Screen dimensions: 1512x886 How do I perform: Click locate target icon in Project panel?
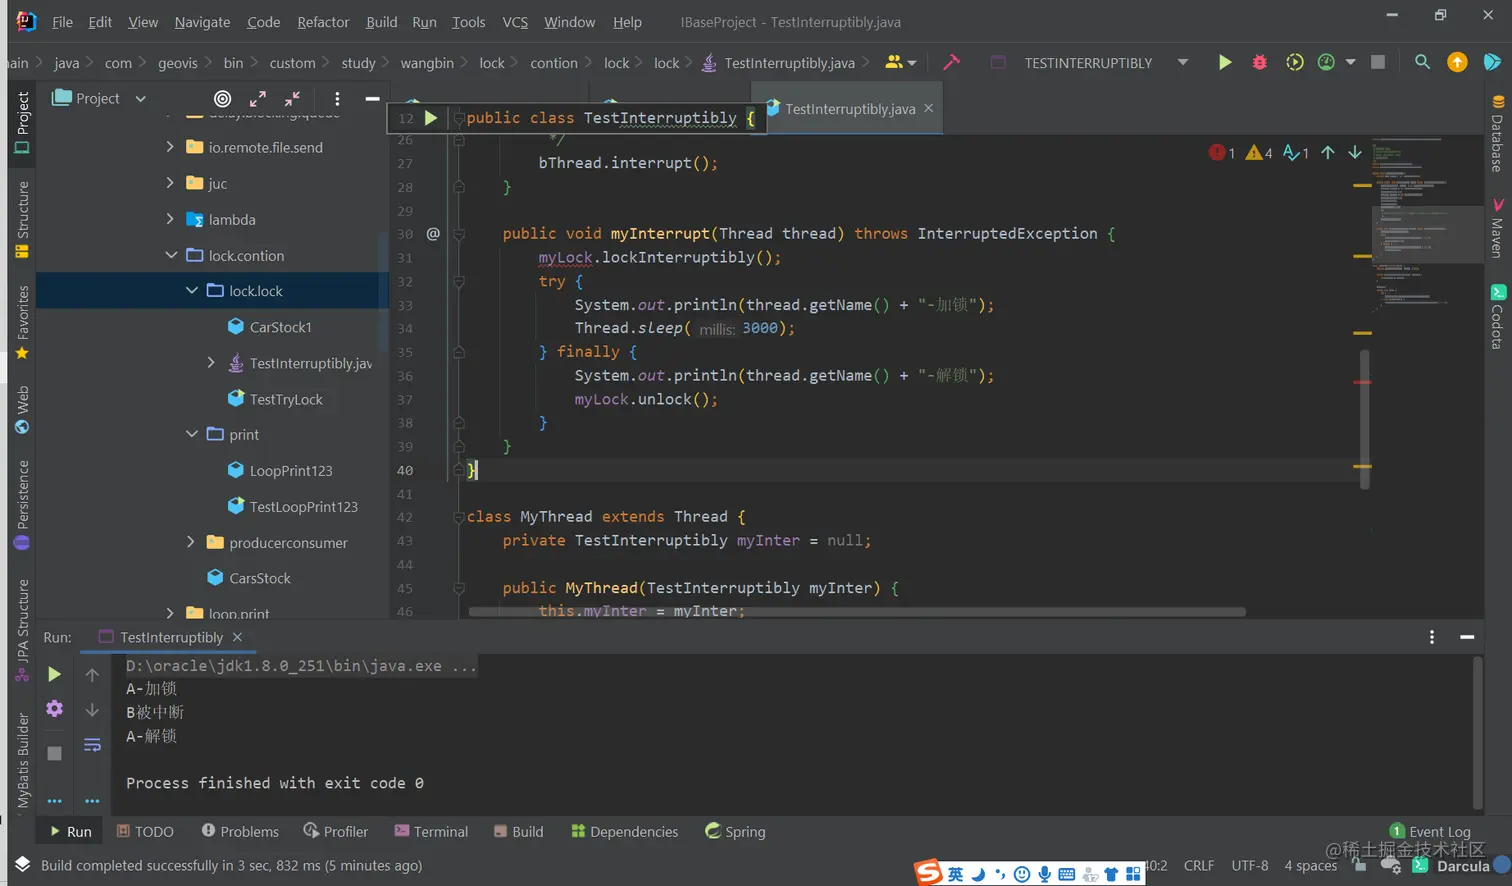(x=222, y=98)
